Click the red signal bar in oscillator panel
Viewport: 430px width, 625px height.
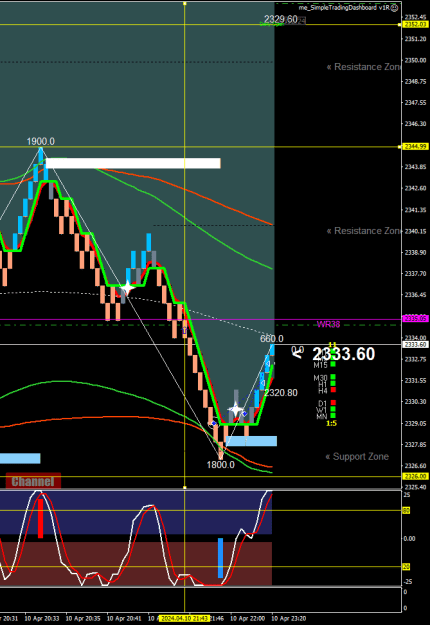click(40, 518)
